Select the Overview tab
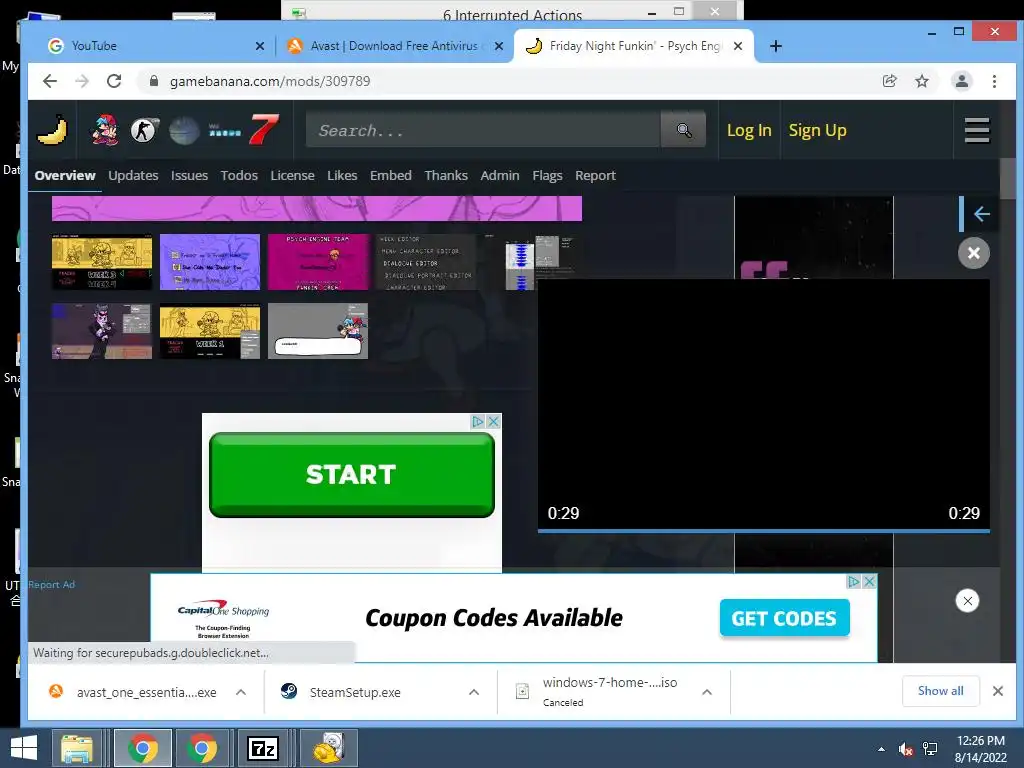Screen dimensions: 1024x768 (x=65, y=176)
